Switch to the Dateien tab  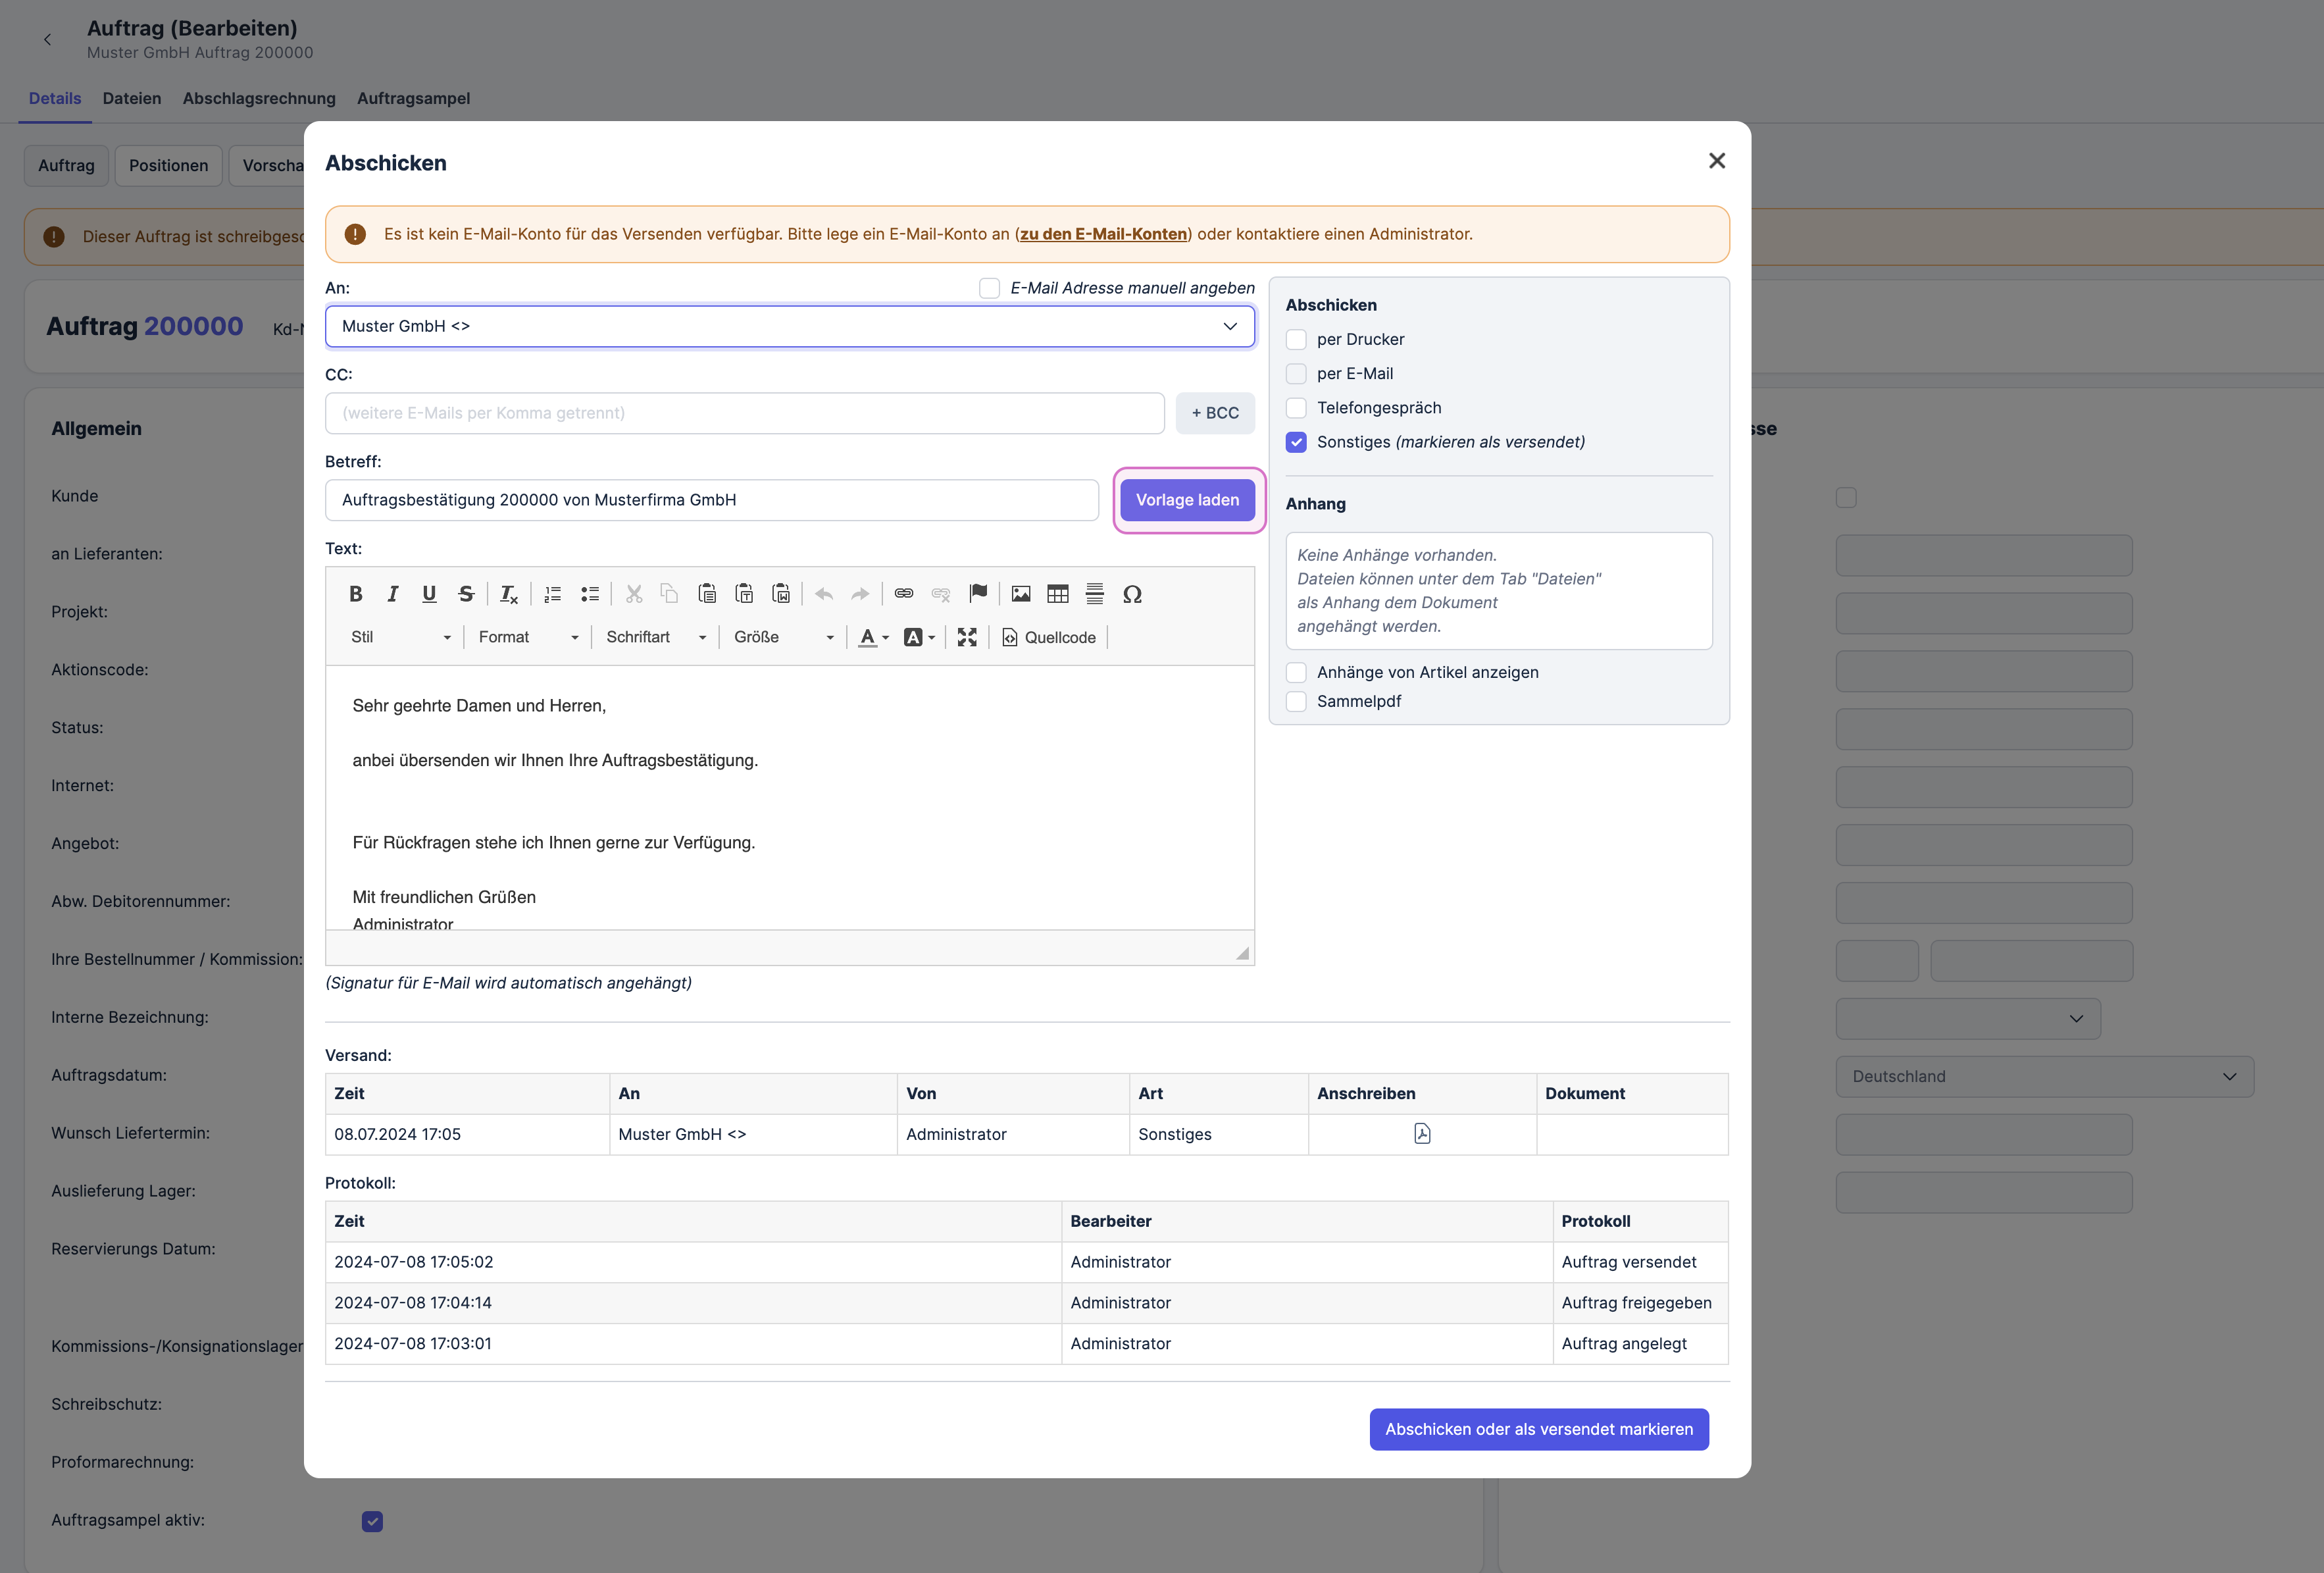coord(131,98)
